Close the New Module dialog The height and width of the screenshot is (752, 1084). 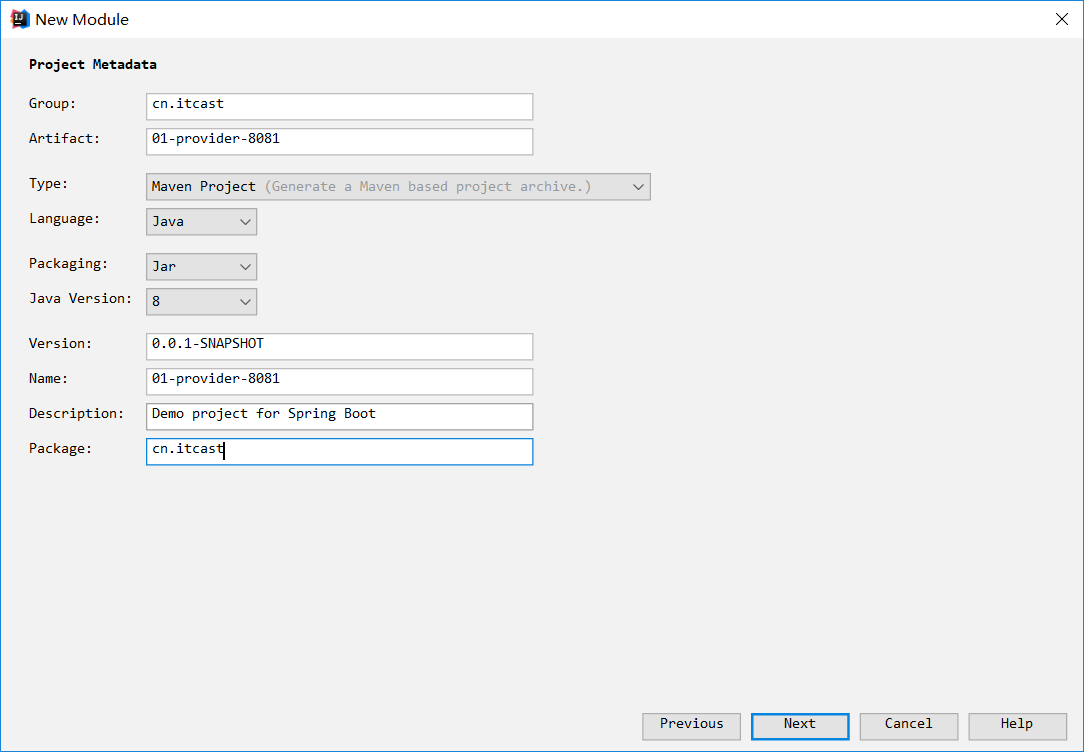coord(1061,19)
